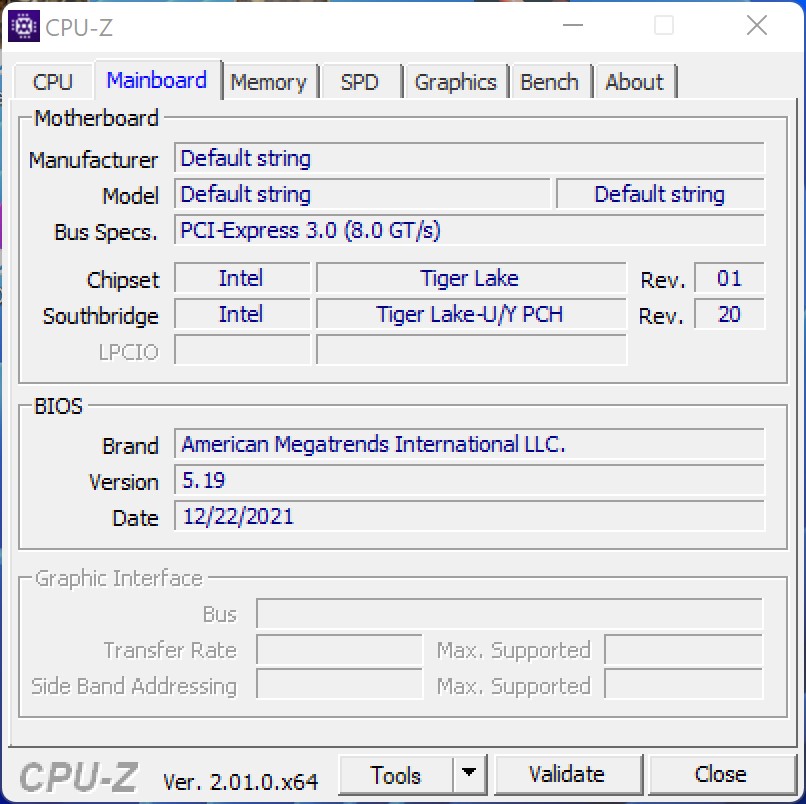Image resolution: width=806 pixels, height=804 pixels.
Task: Minimize the CPU-Z window
Action: 573,25
